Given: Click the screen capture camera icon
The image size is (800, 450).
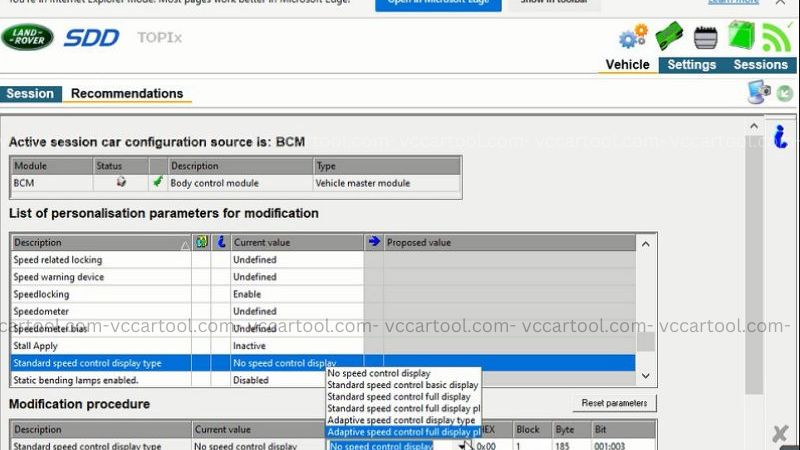Looking at the screenshot, I should (x=759, y=92).
